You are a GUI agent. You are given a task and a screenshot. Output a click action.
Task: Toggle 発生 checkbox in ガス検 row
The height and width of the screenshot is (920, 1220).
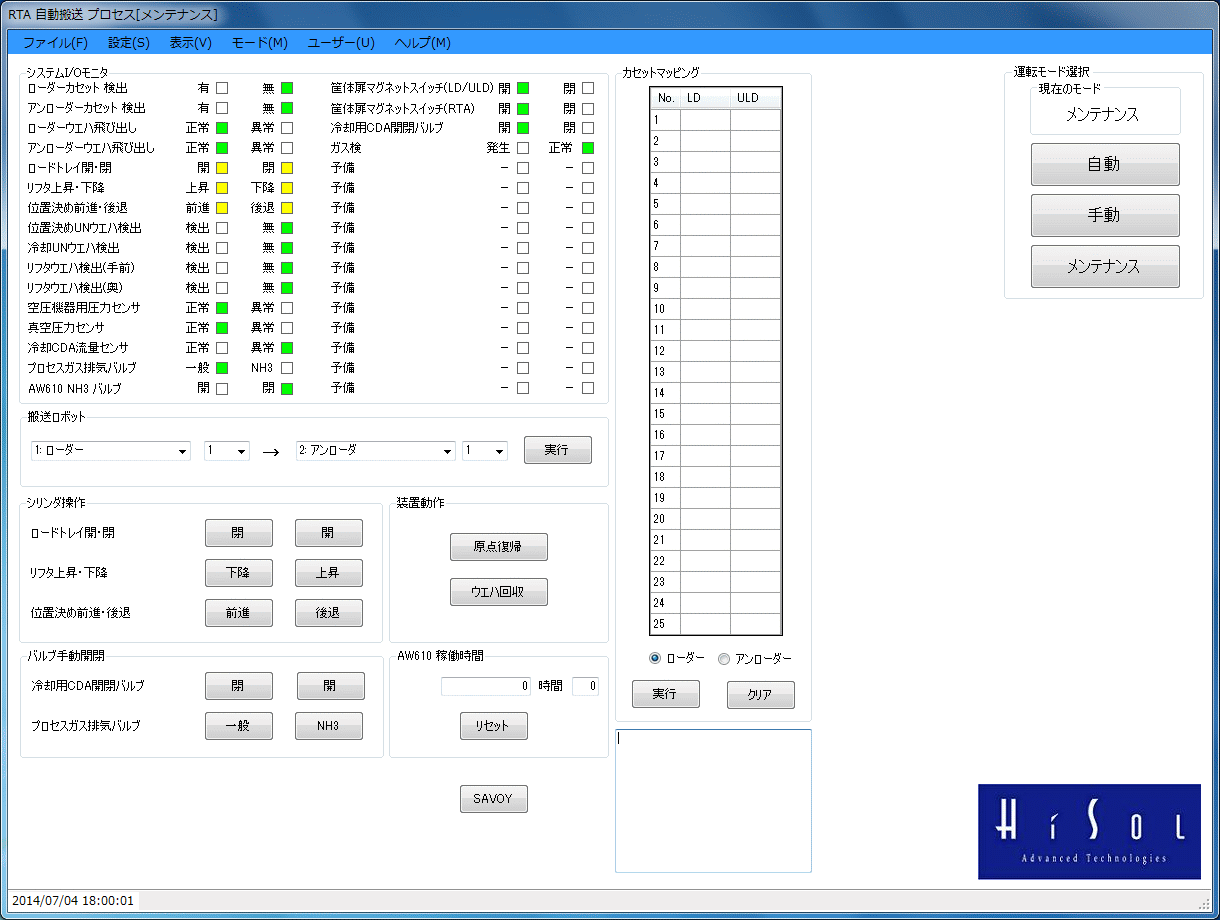coord(523,148)
